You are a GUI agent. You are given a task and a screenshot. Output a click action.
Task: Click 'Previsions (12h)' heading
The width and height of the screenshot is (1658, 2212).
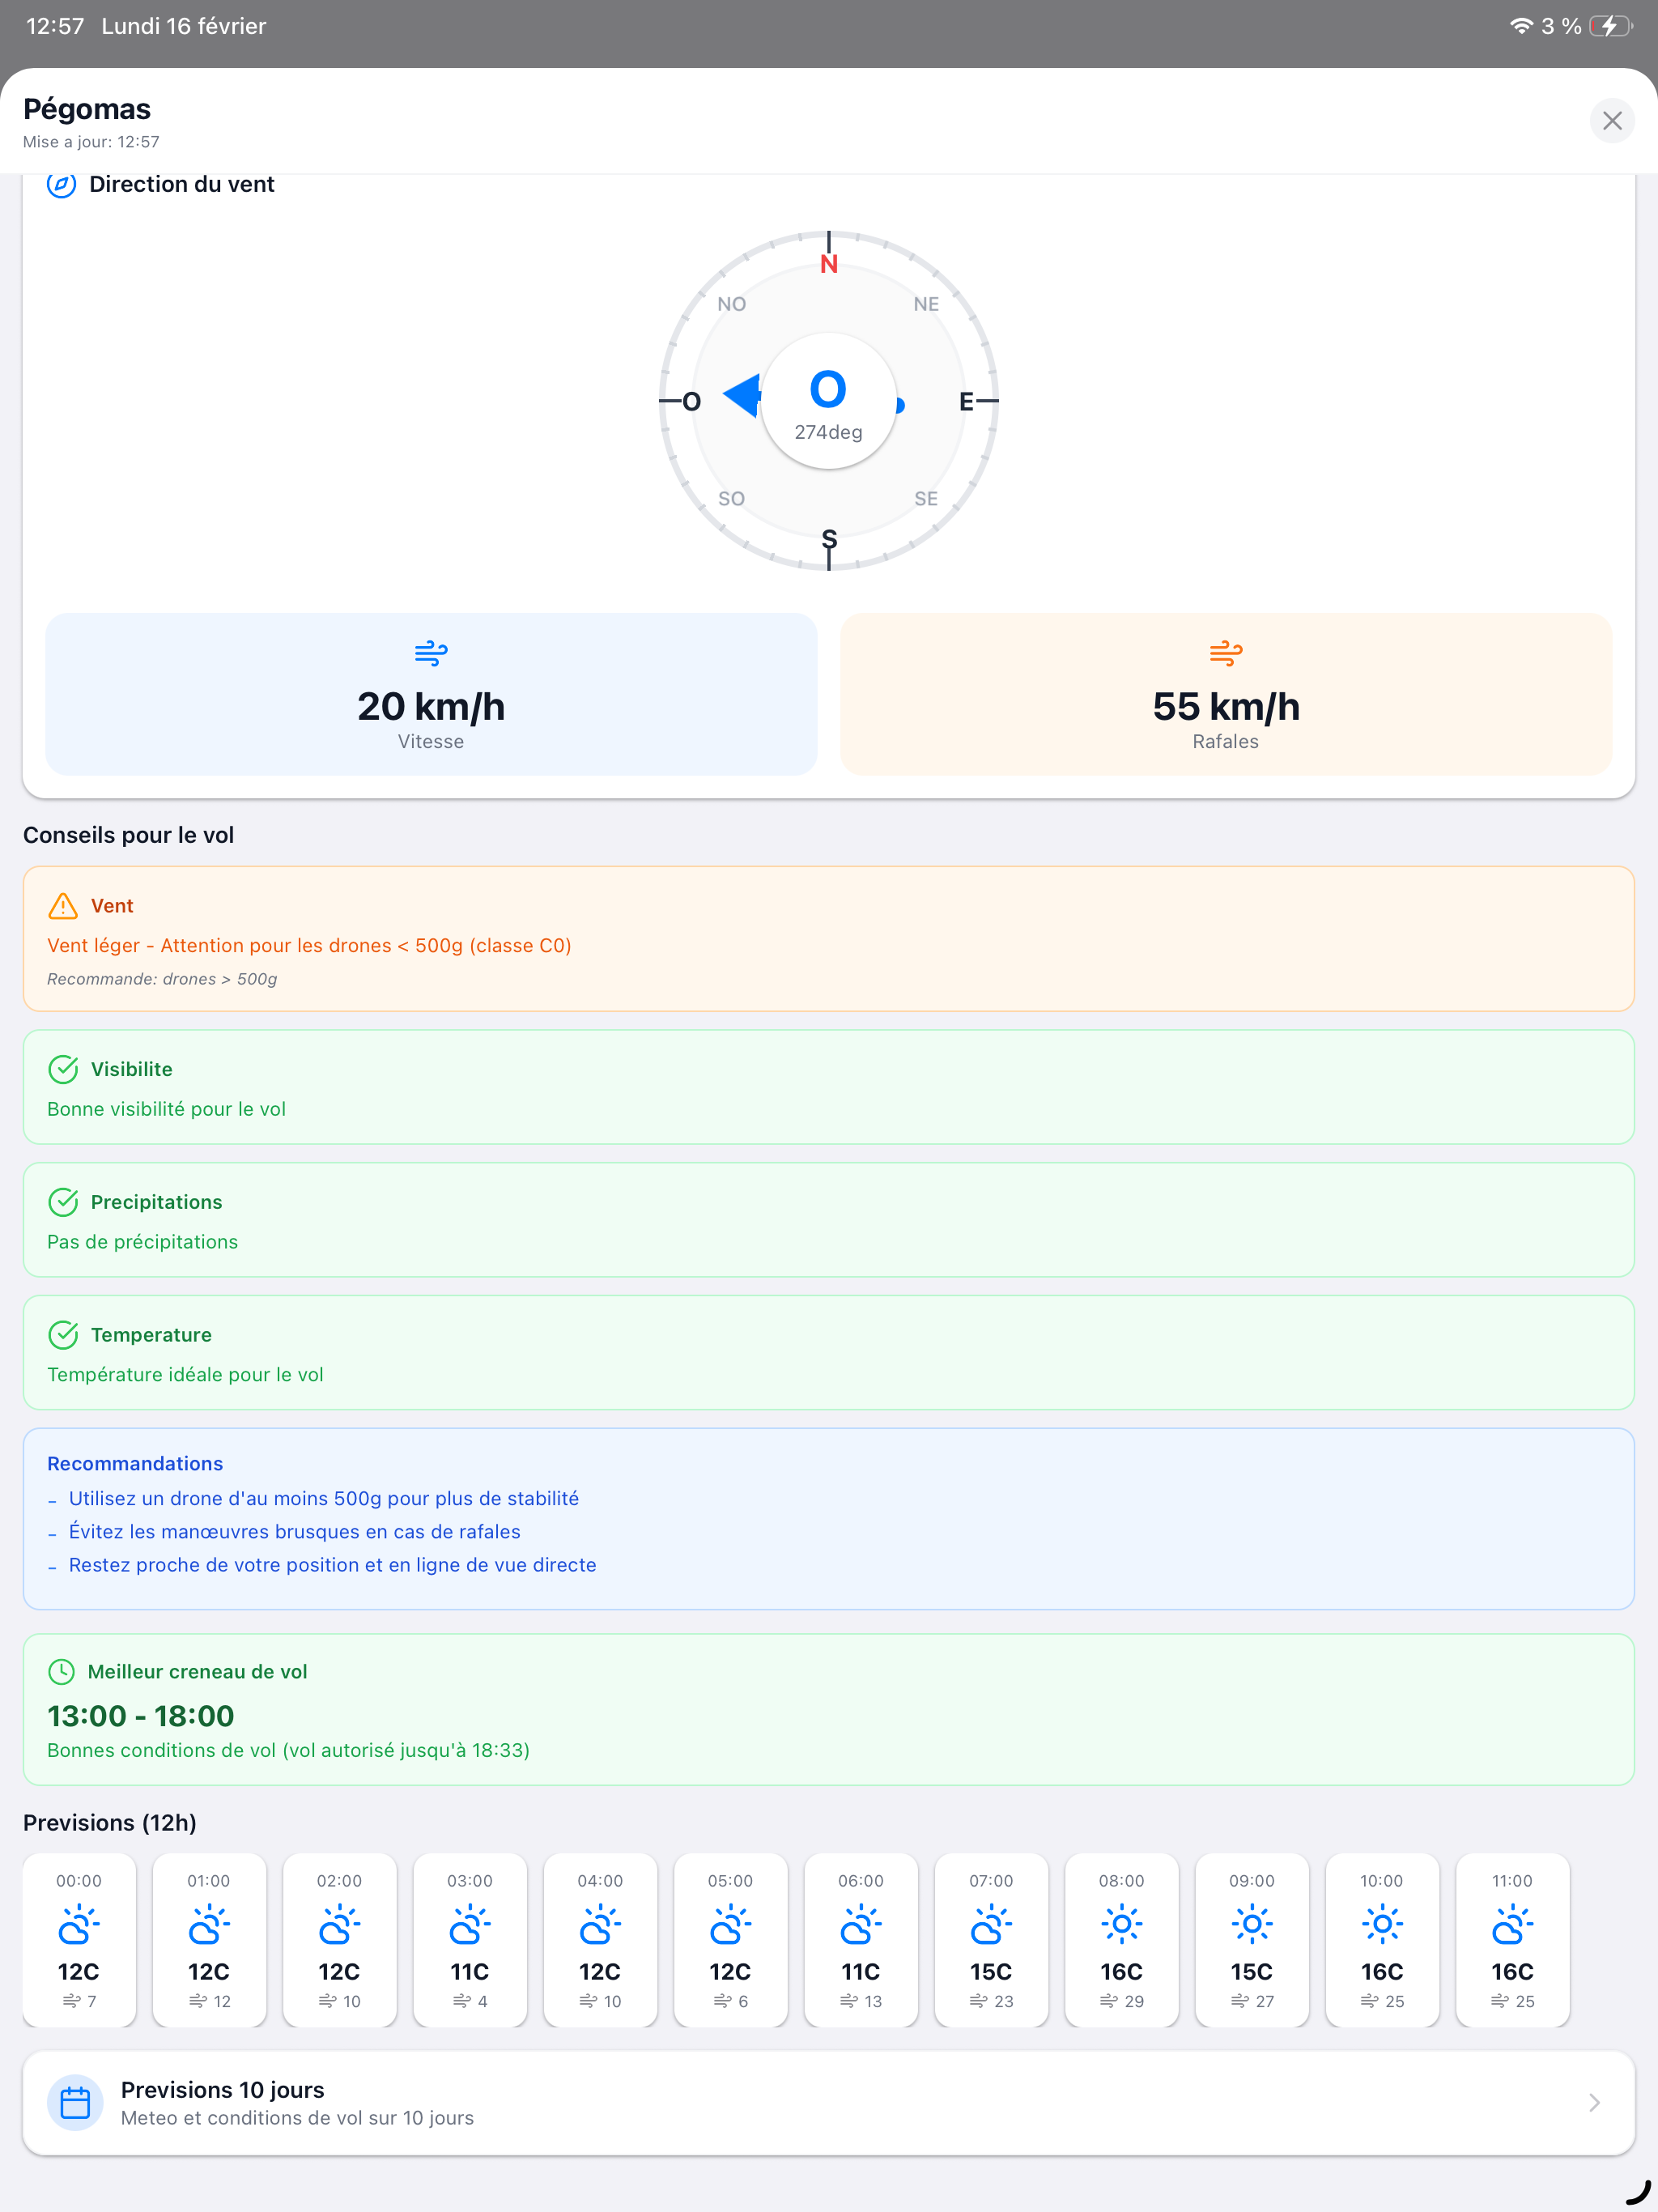click(109, 1823)
